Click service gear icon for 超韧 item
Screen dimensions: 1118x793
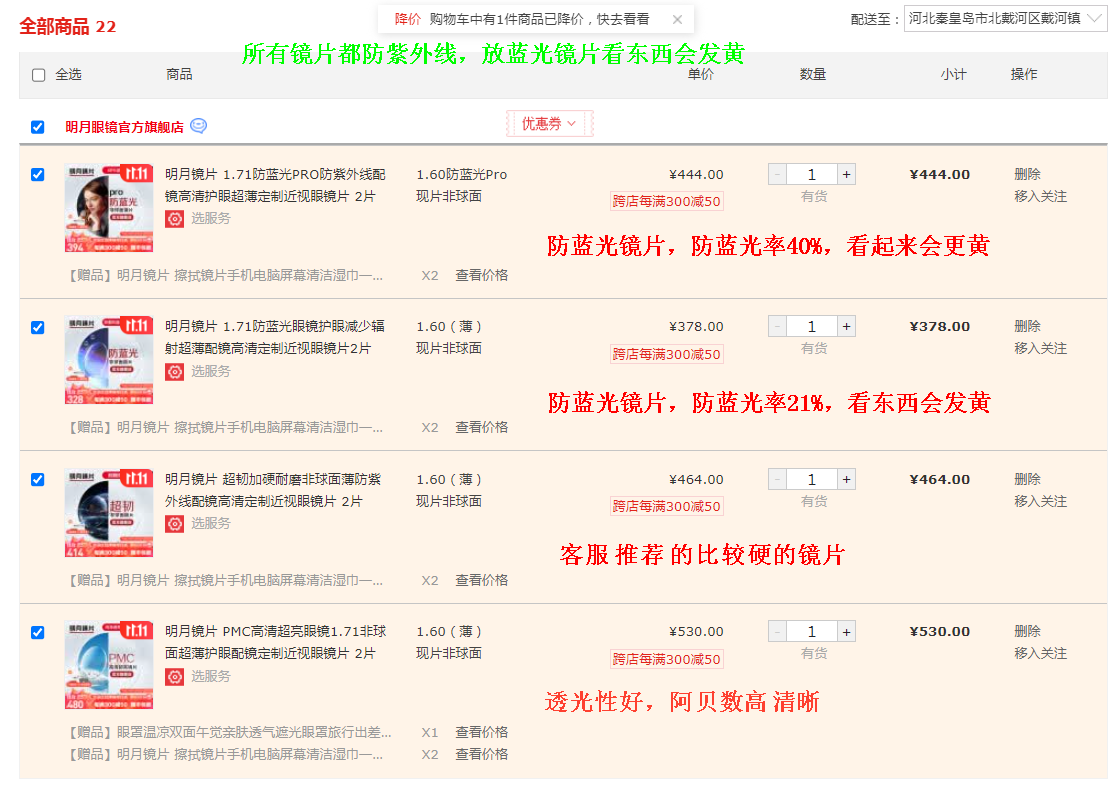point(175,524)
